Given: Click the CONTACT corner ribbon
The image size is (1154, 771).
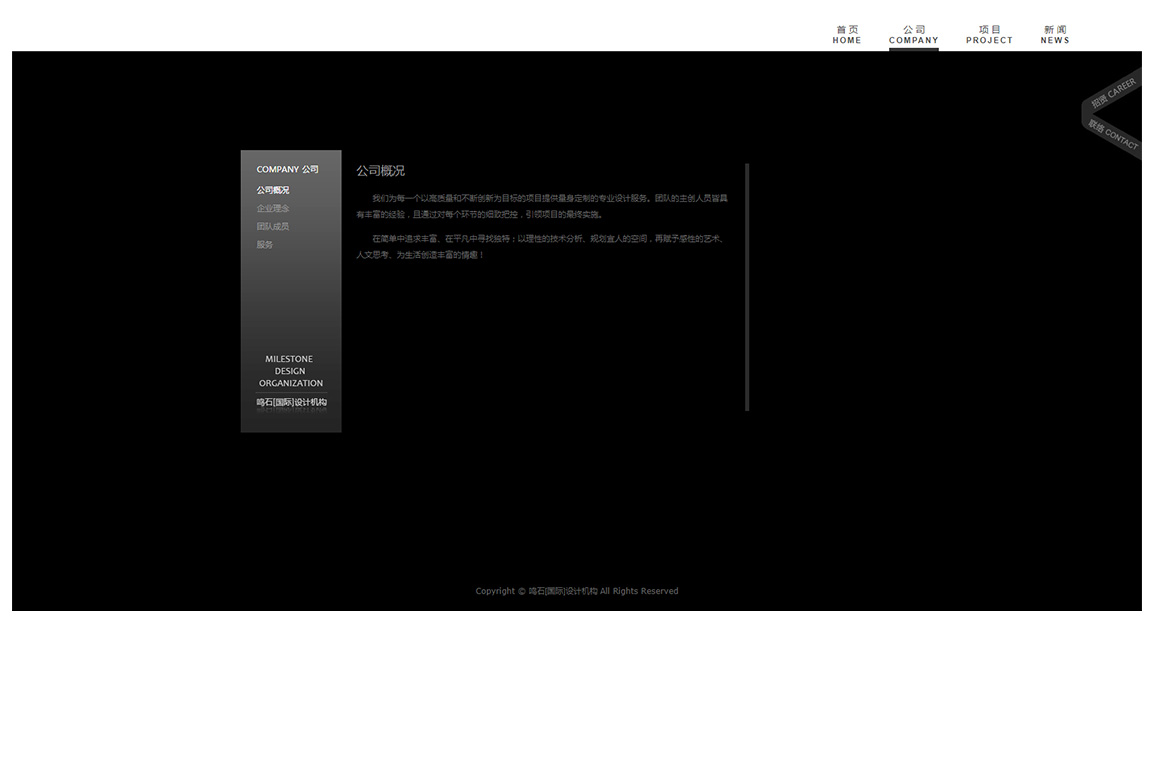Looking at the screenshot, I should pyautogui.click(x=1114, y=136).
